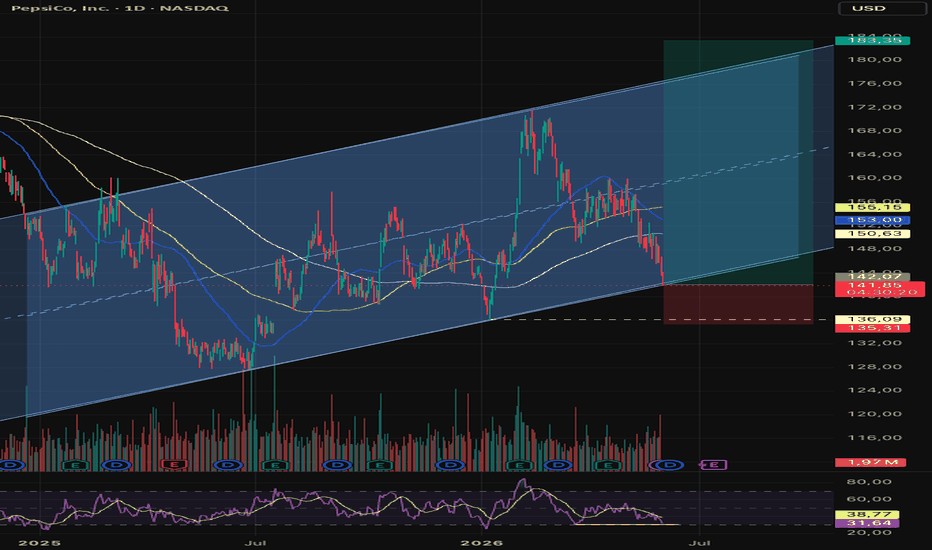Click the earnings E marker just right of Jul 2025
Image resolution: width=932 pixels, height=550 pixels.
274,464
